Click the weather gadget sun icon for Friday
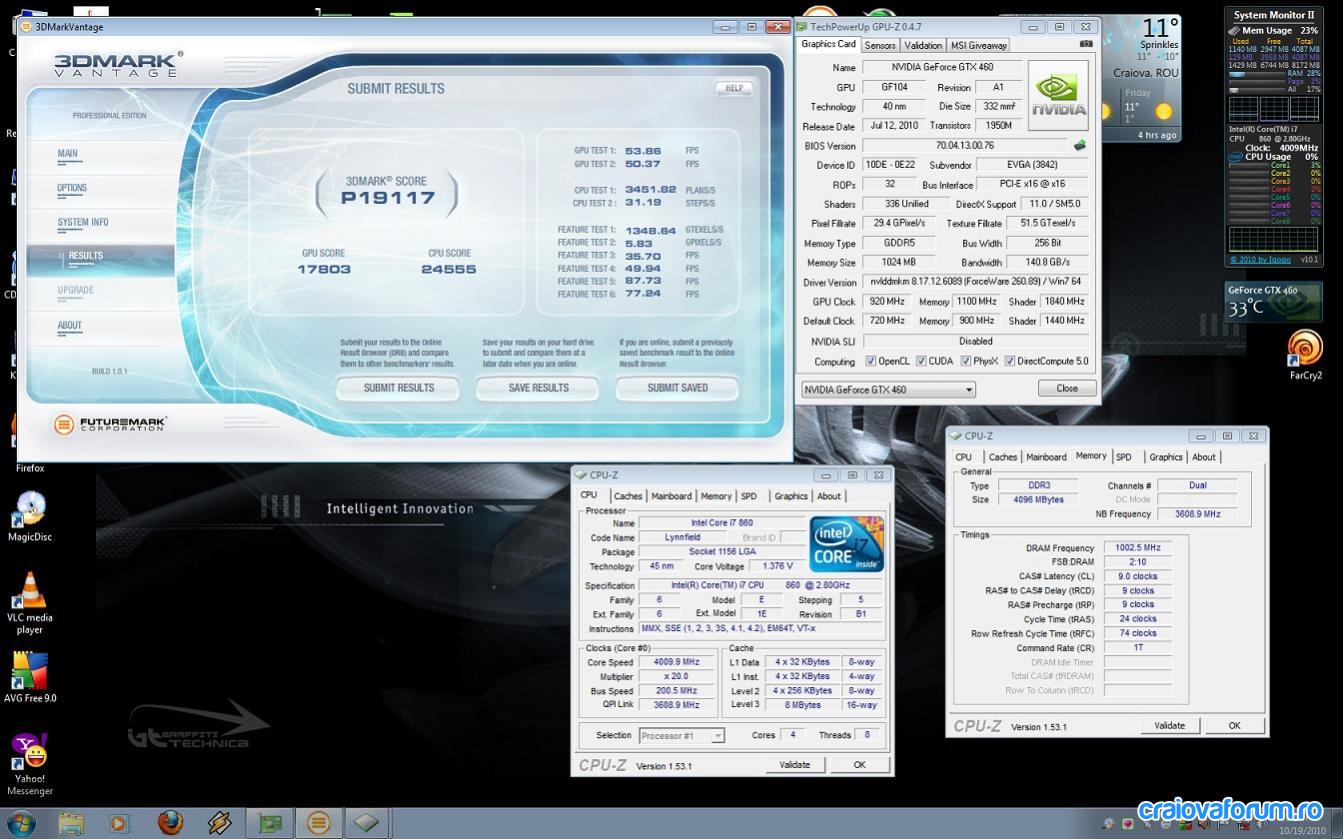Screen dimensions: 1343x839 1163,111
